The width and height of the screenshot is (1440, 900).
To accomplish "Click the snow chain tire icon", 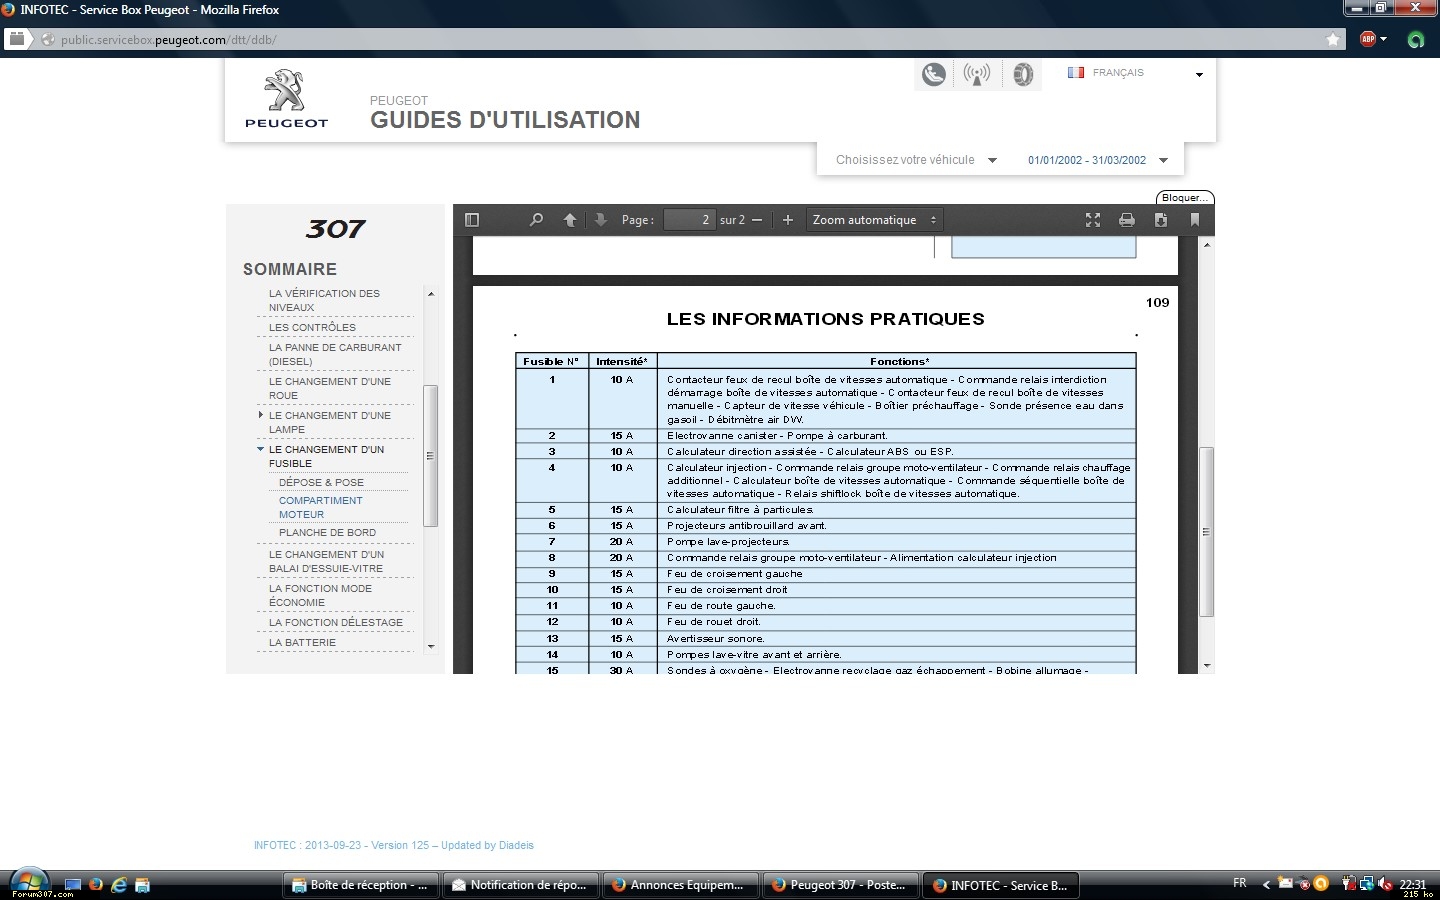I will tap(1022, 75).
